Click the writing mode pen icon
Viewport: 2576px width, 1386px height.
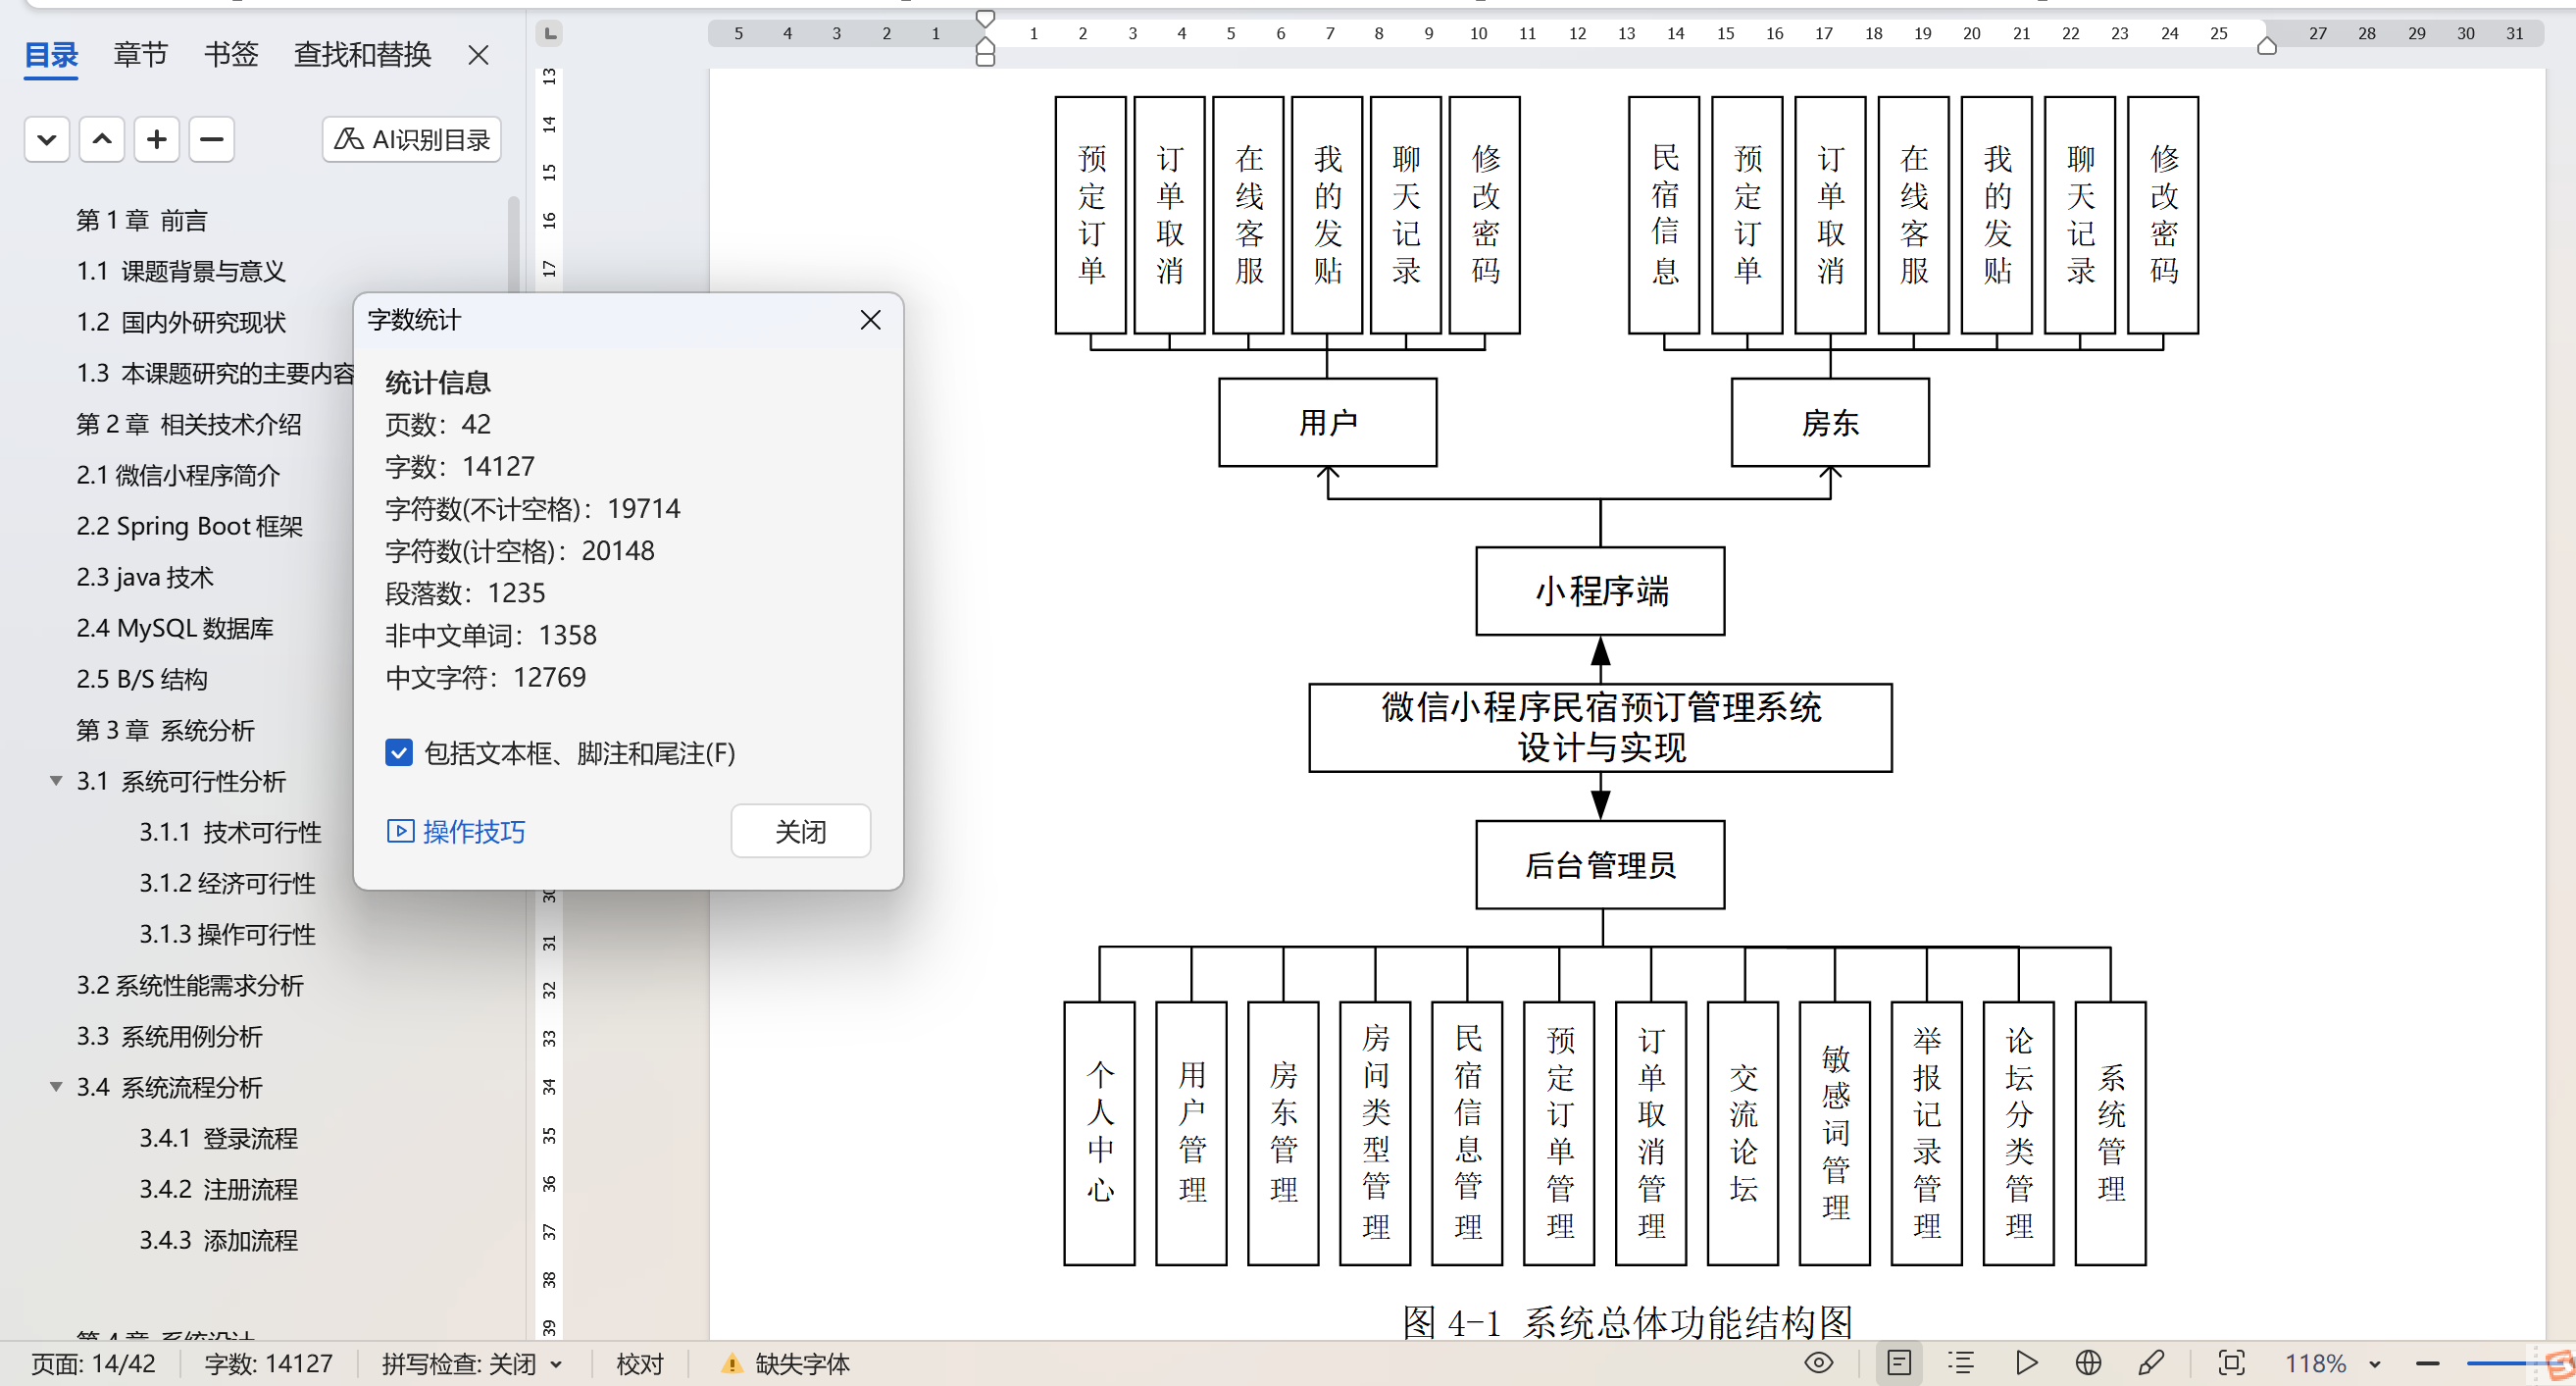[2150, 1363]
